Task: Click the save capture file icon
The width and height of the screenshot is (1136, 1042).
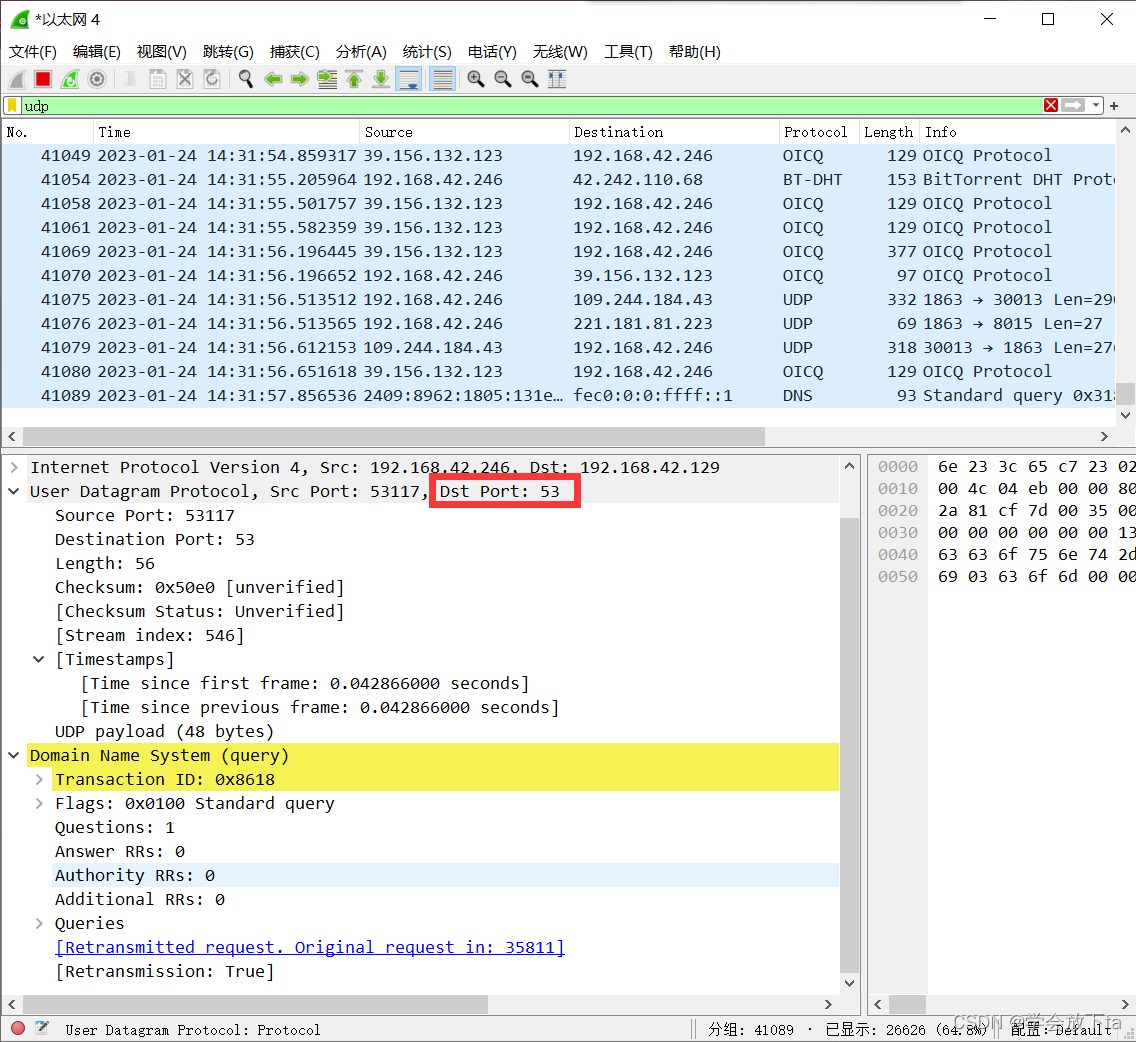Action: 157,79
